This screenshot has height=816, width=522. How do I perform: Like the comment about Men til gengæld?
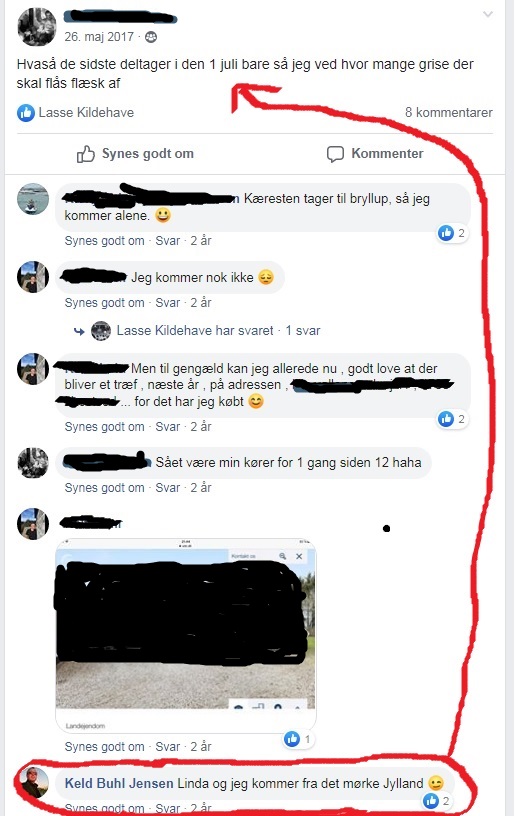click(x=105, y=427)
